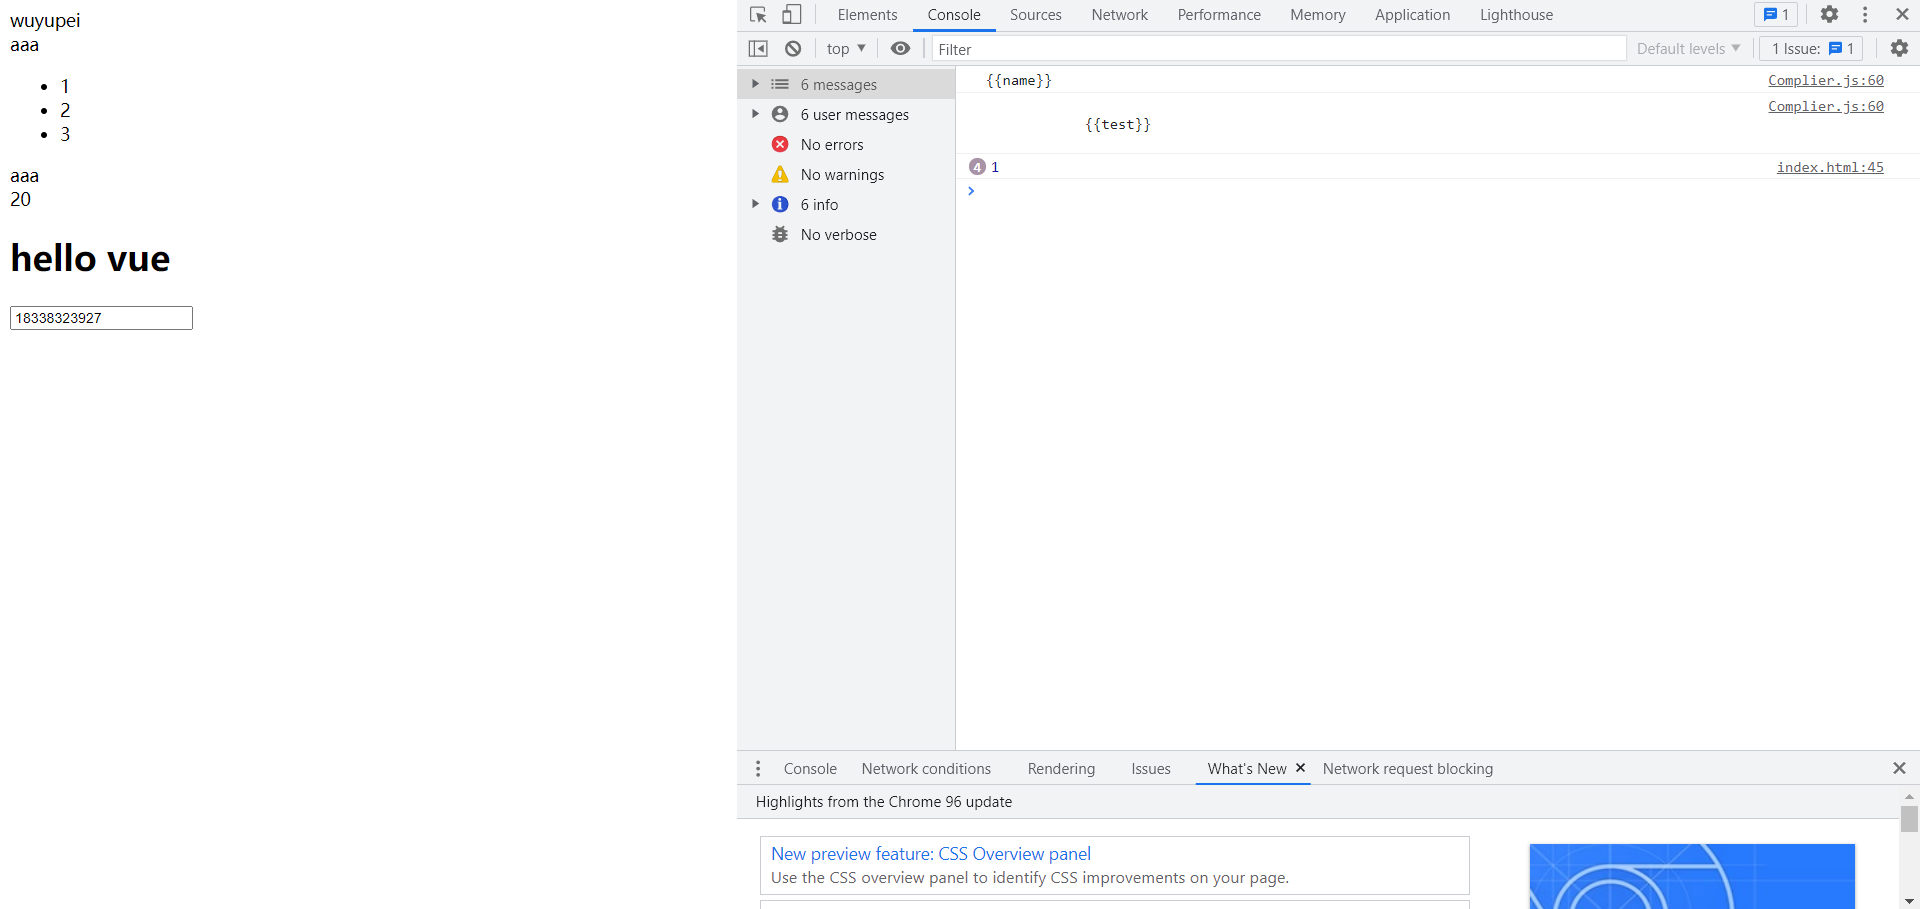The image size is (1920, 909).
Task: Click the 20 text on page
Action: coord(21,199)
